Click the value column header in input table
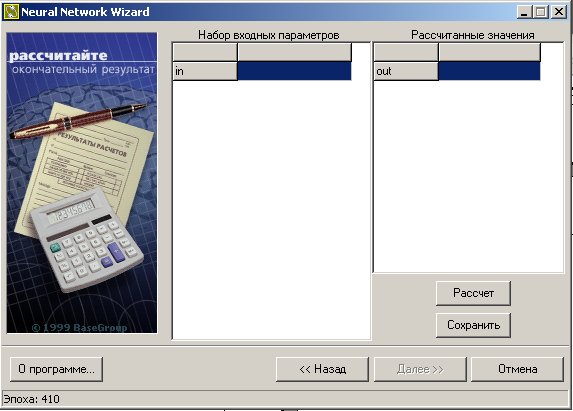This screenshot has height=411, width=573. tap(294, 52)
